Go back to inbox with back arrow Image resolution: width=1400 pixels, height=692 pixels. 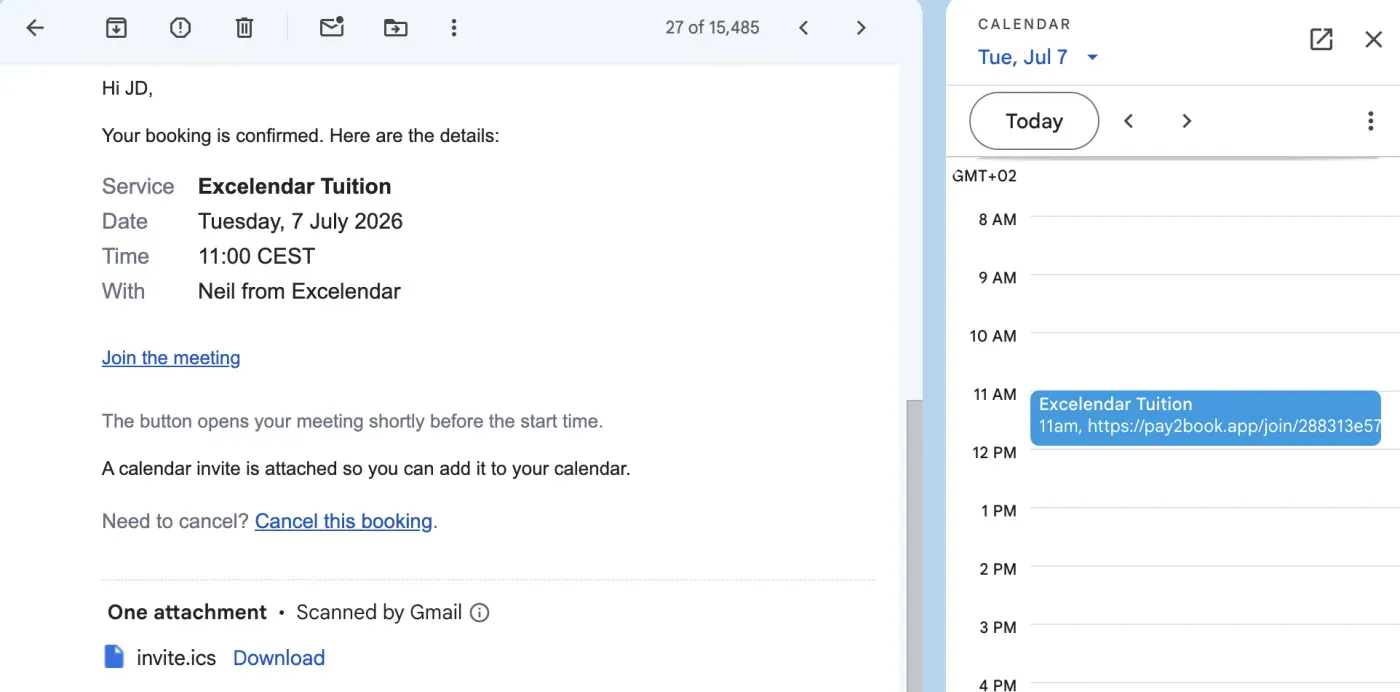pos(35,28)
